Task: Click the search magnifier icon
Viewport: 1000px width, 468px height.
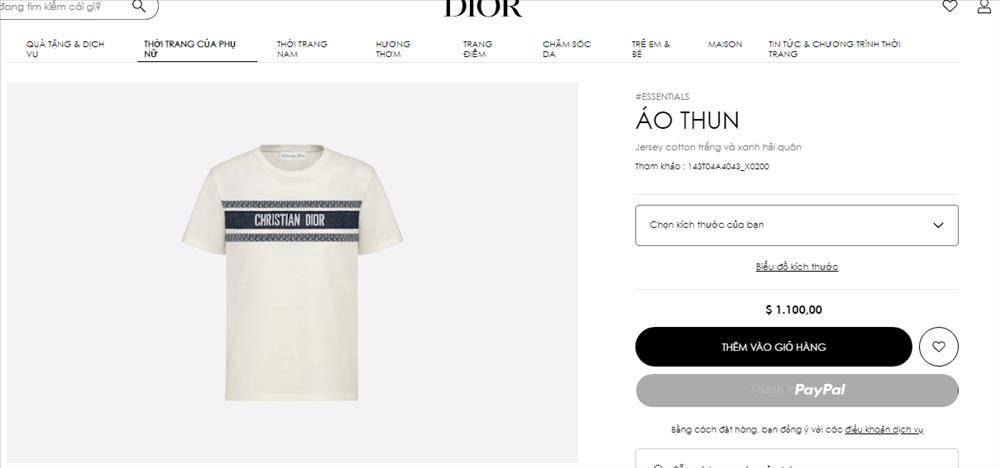Action: (x=138, y=6)
